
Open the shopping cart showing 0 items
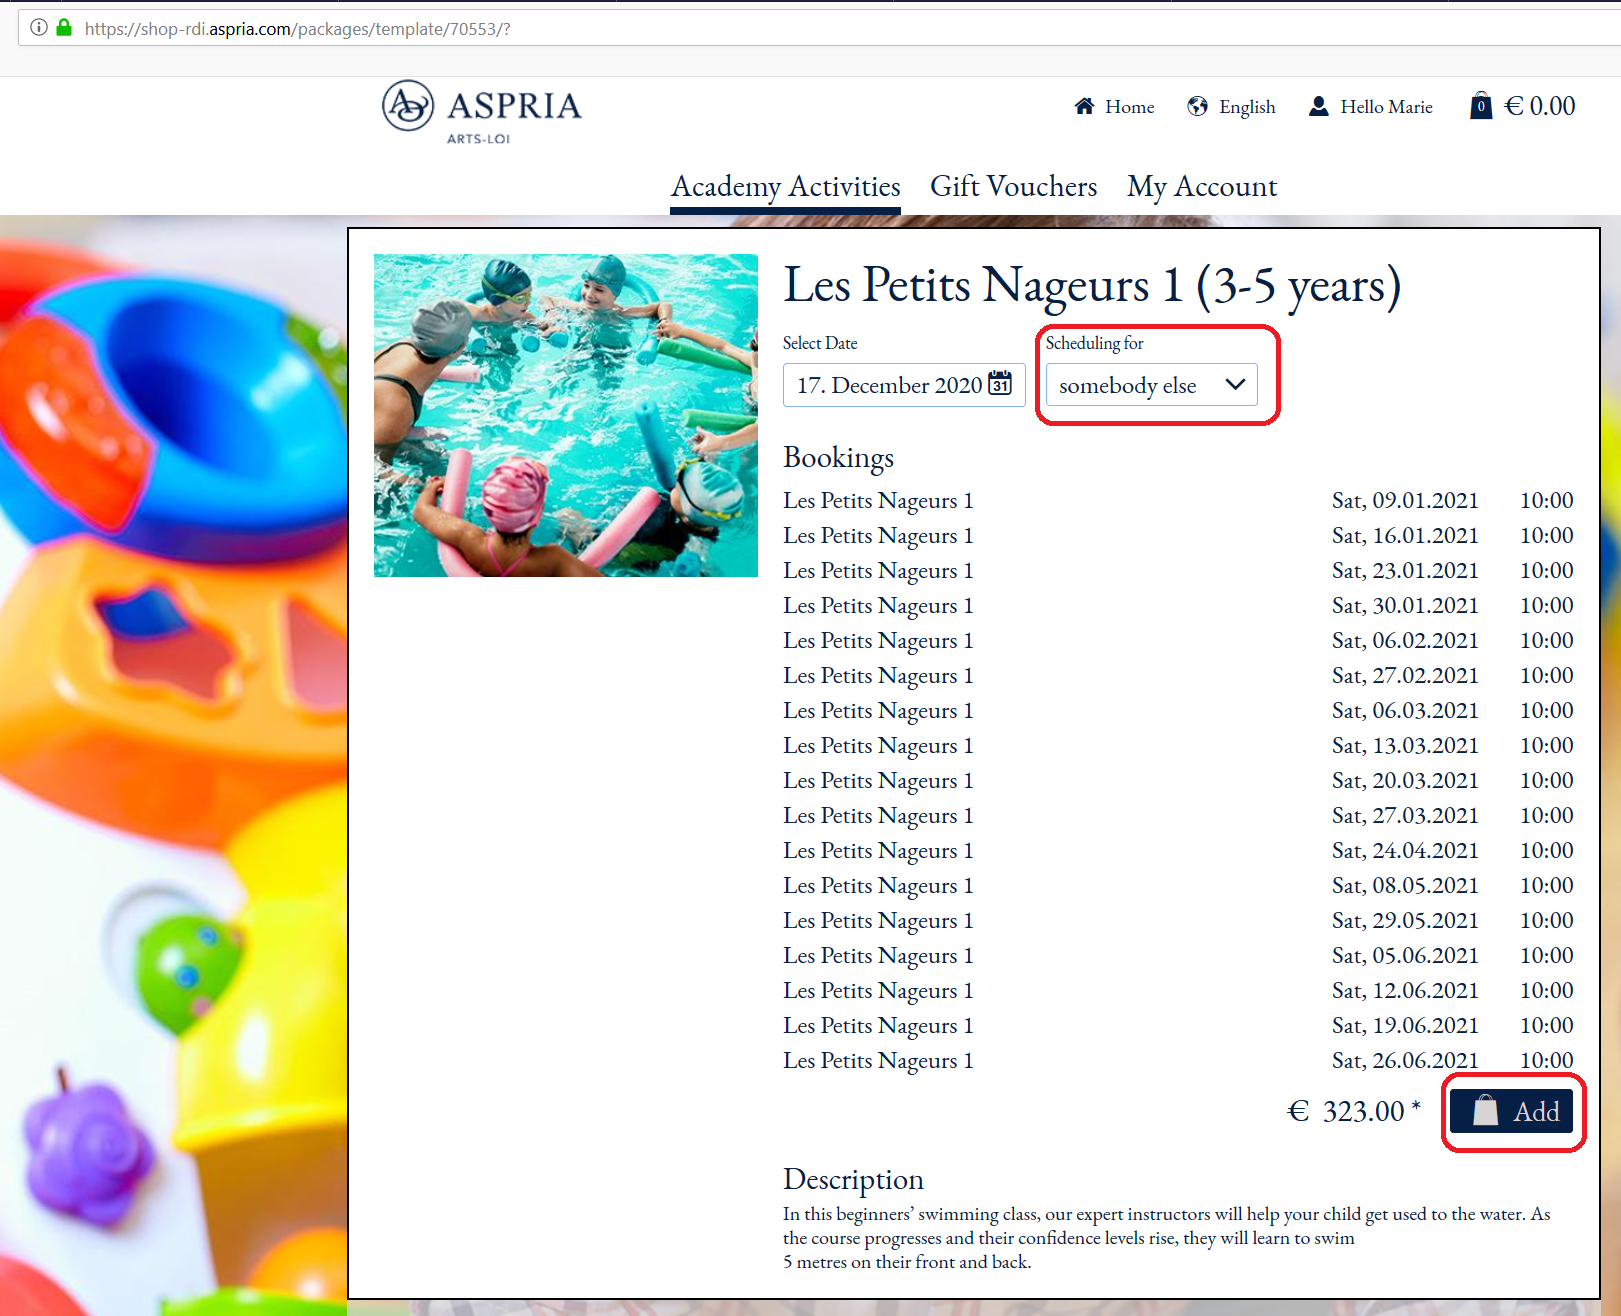[x=1480, y=105]
